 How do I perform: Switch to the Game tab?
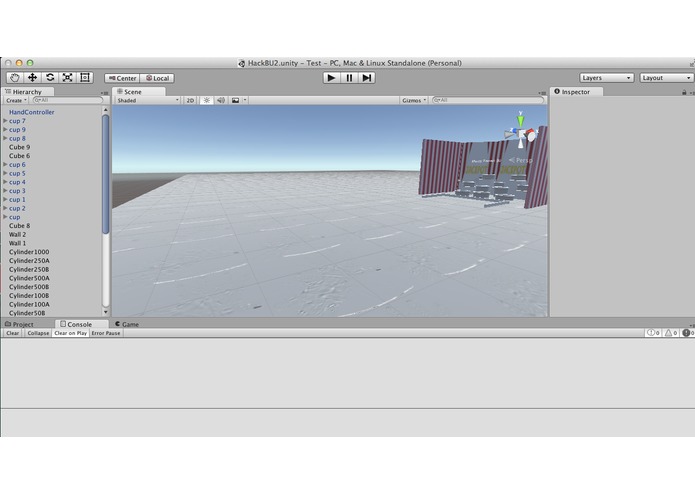tap(127, 324)
